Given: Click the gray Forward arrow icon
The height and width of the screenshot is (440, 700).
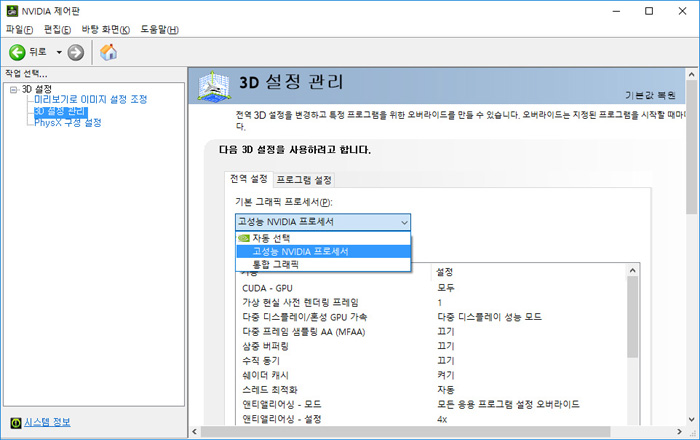Looking at the screenshot, I should point(75,52).
